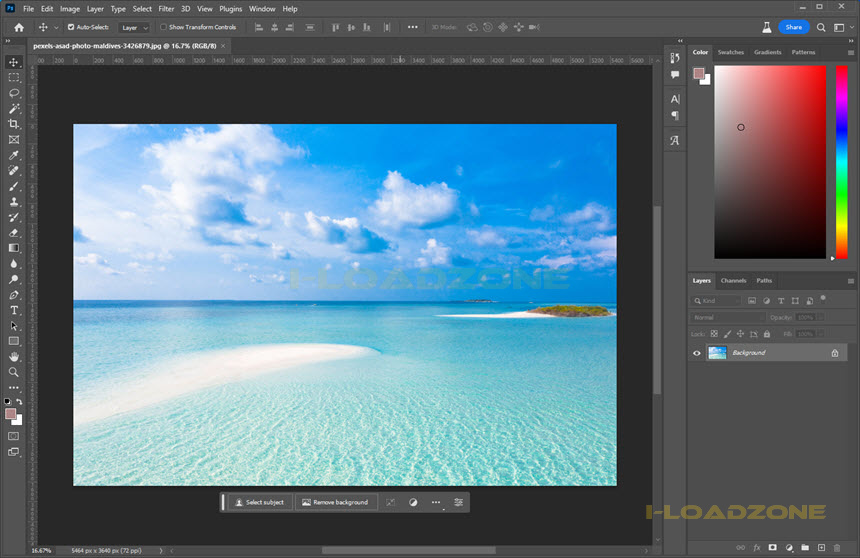Hide the Background layer eye icon
Screen dimensions: 860x558
(697, 353)
